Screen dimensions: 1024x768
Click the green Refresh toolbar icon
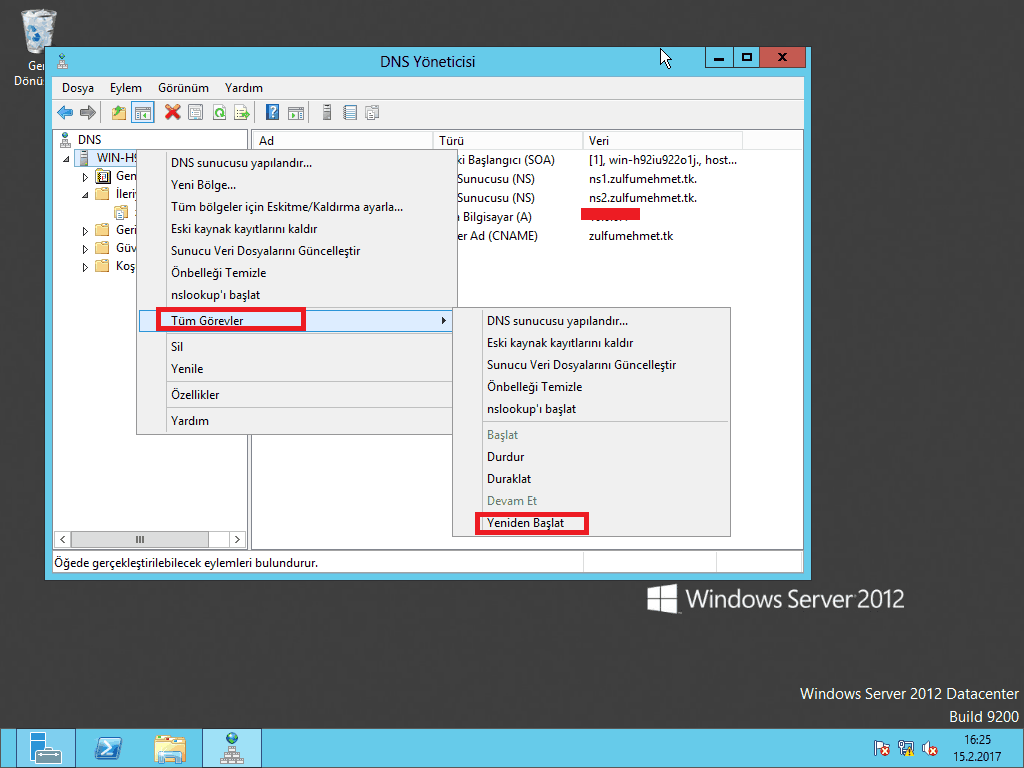(218, 113)
